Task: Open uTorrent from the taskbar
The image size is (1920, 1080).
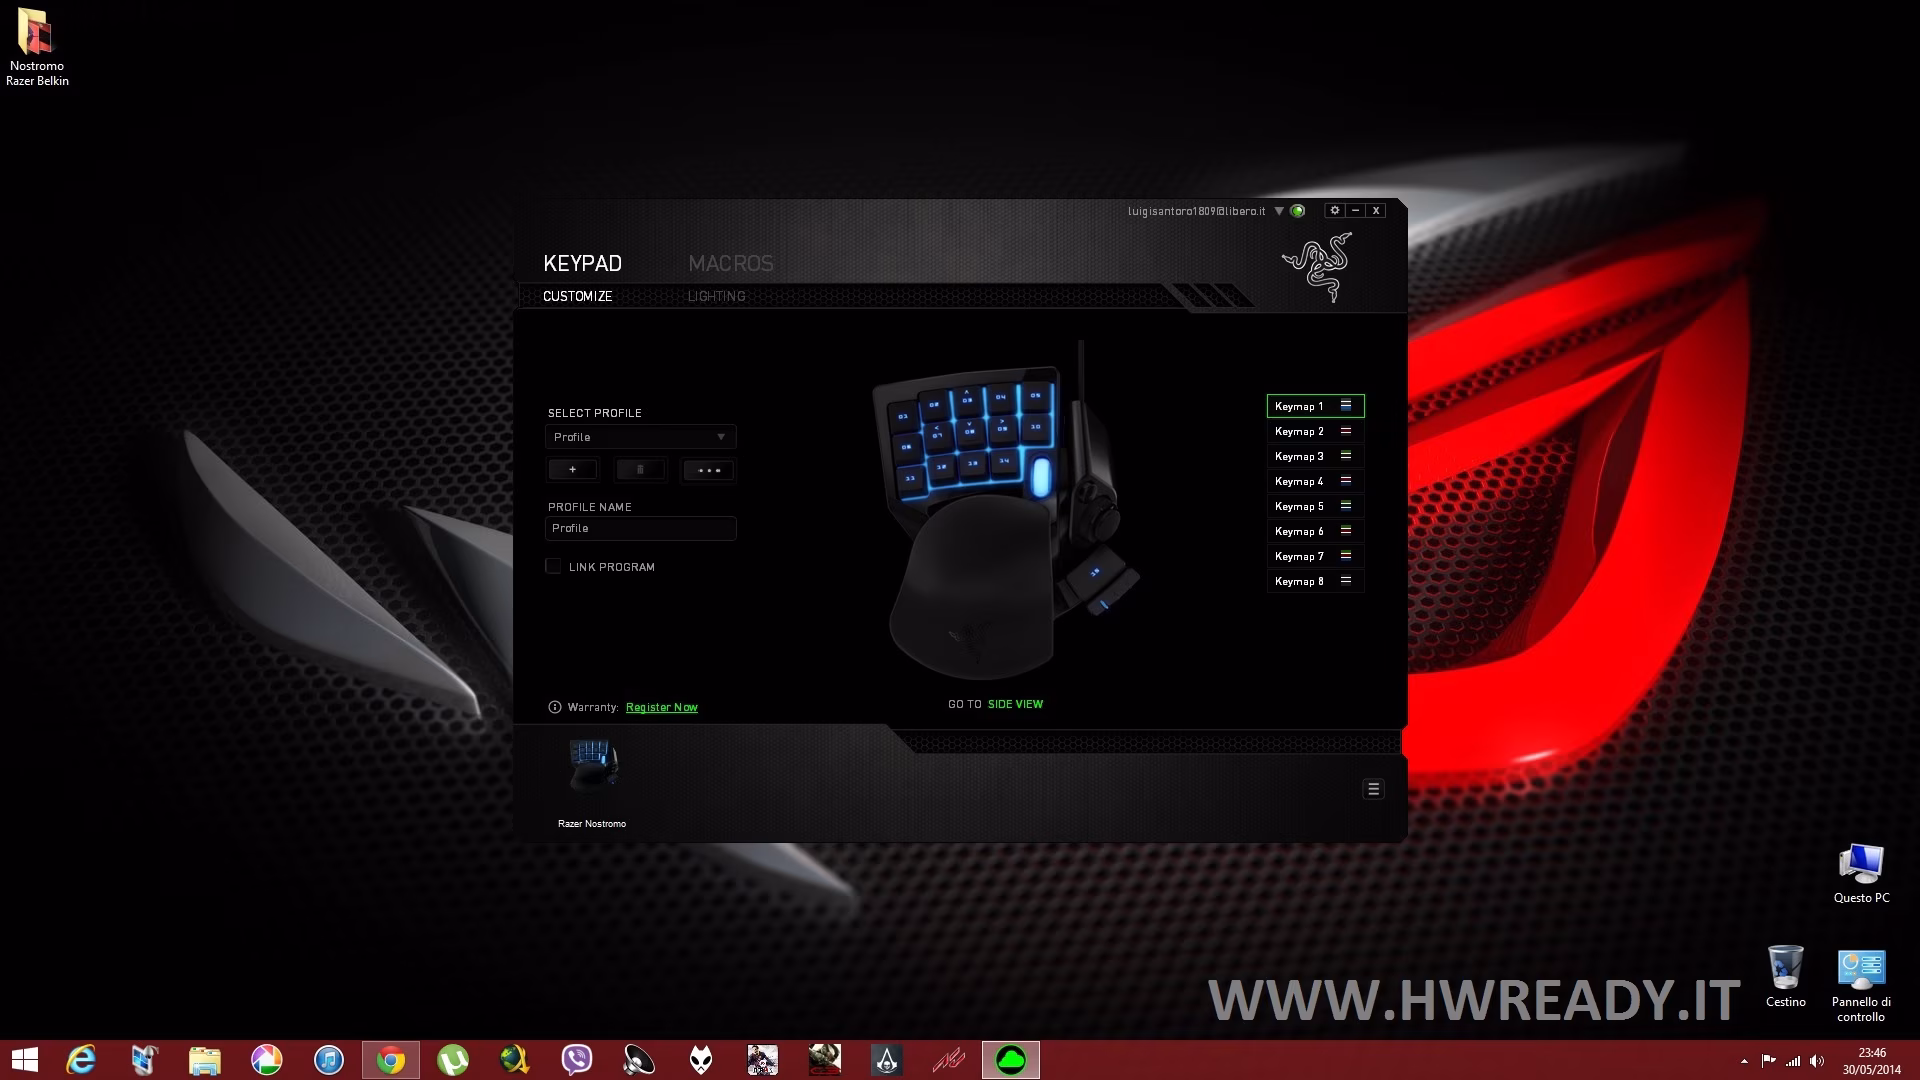Action: coord(453,1060)
